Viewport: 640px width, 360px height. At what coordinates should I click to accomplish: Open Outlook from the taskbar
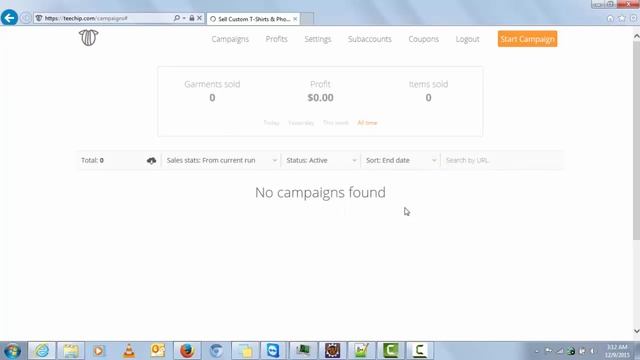158,351
